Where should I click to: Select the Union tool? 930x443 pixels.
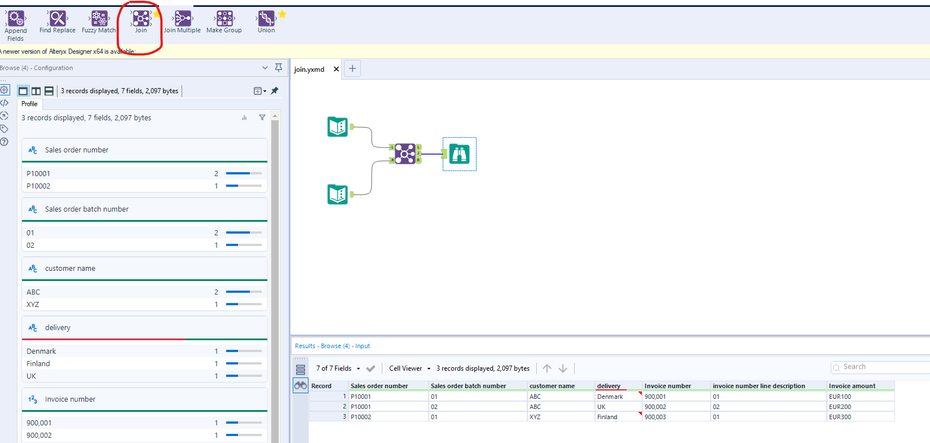click(266, 22)
